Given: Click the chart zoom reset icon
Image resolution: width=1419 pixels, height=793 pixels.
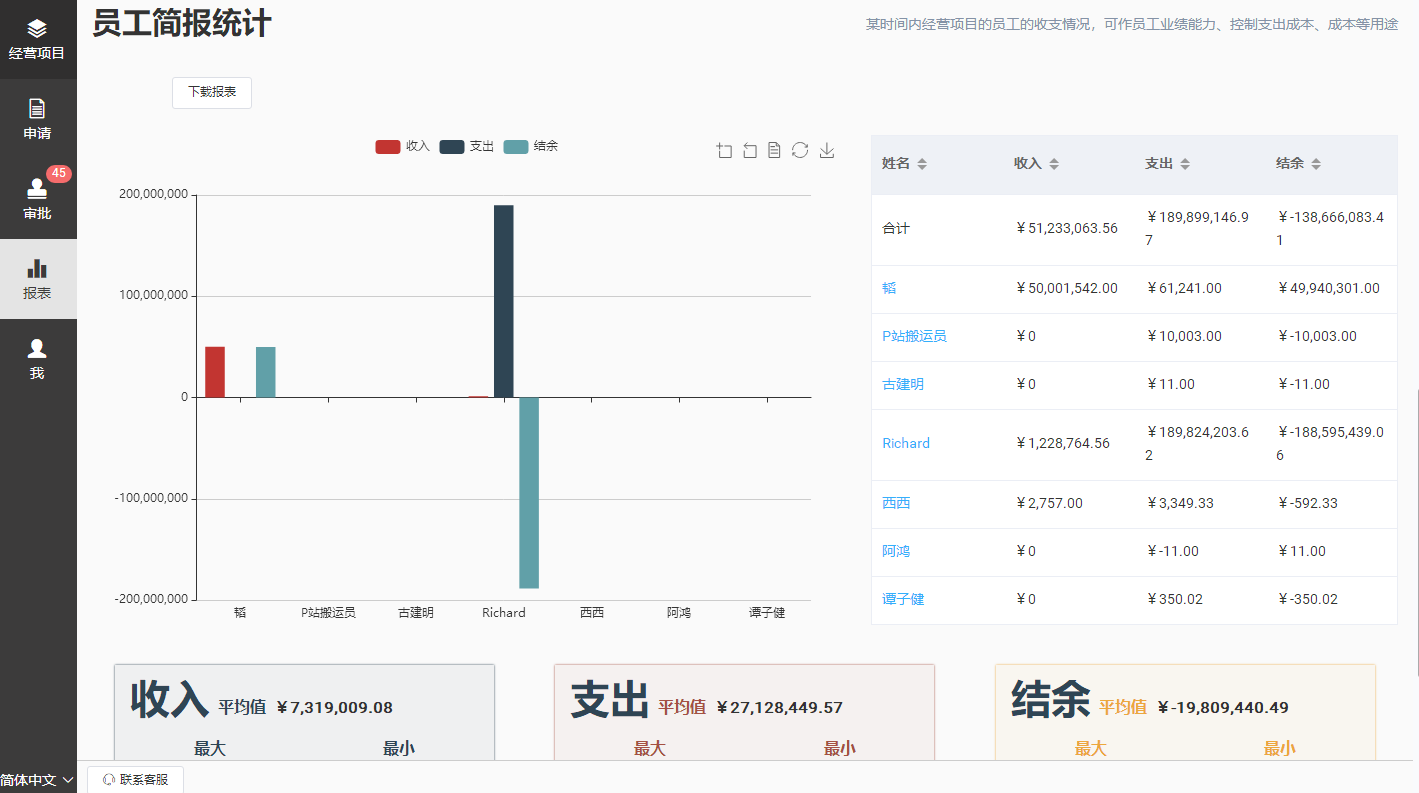Looking at the screenshot, I should pos(750,150).
